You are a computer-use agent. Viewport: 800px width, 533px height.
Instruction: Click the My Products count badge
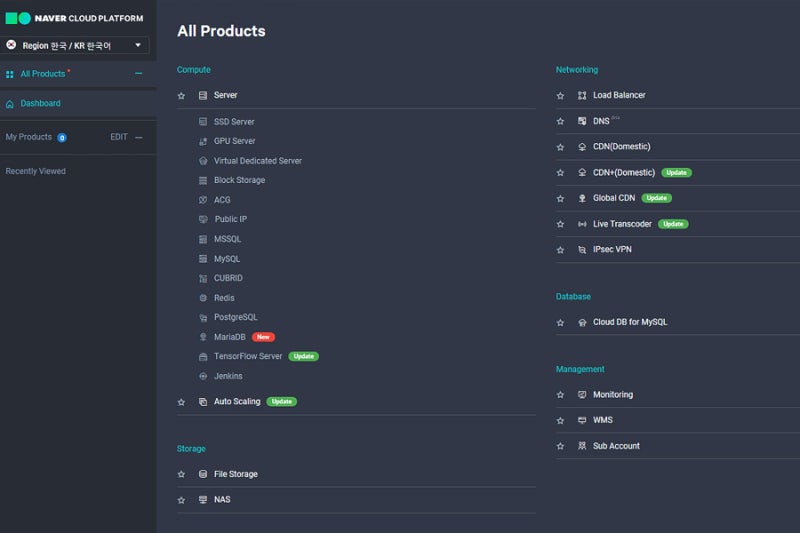(62, 138)
